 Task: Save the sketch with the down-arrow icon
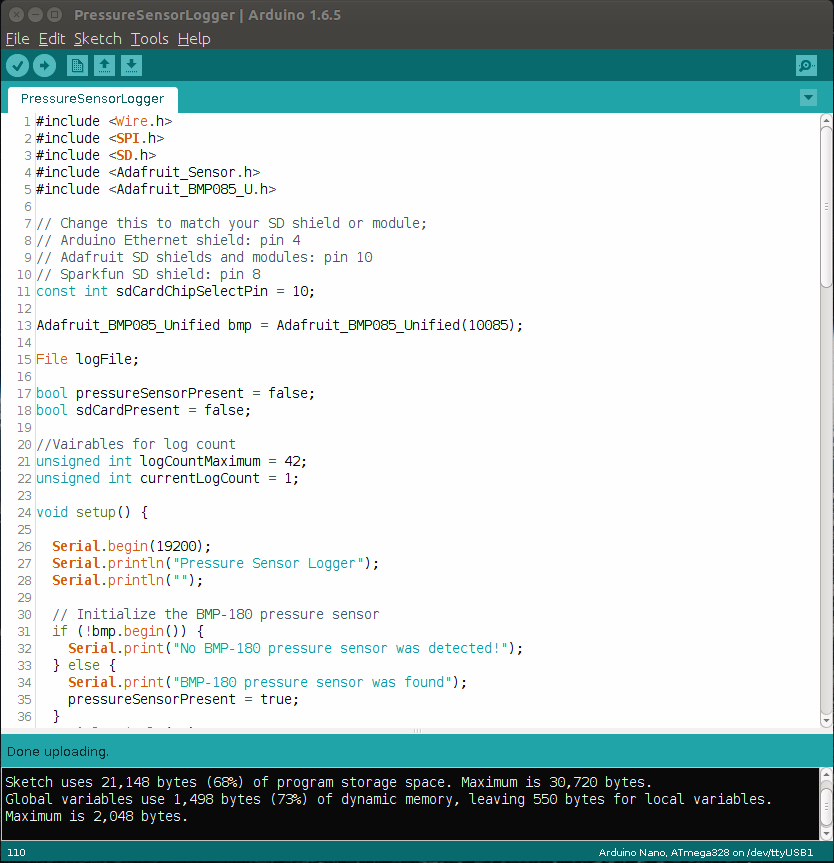click(131, 66)
